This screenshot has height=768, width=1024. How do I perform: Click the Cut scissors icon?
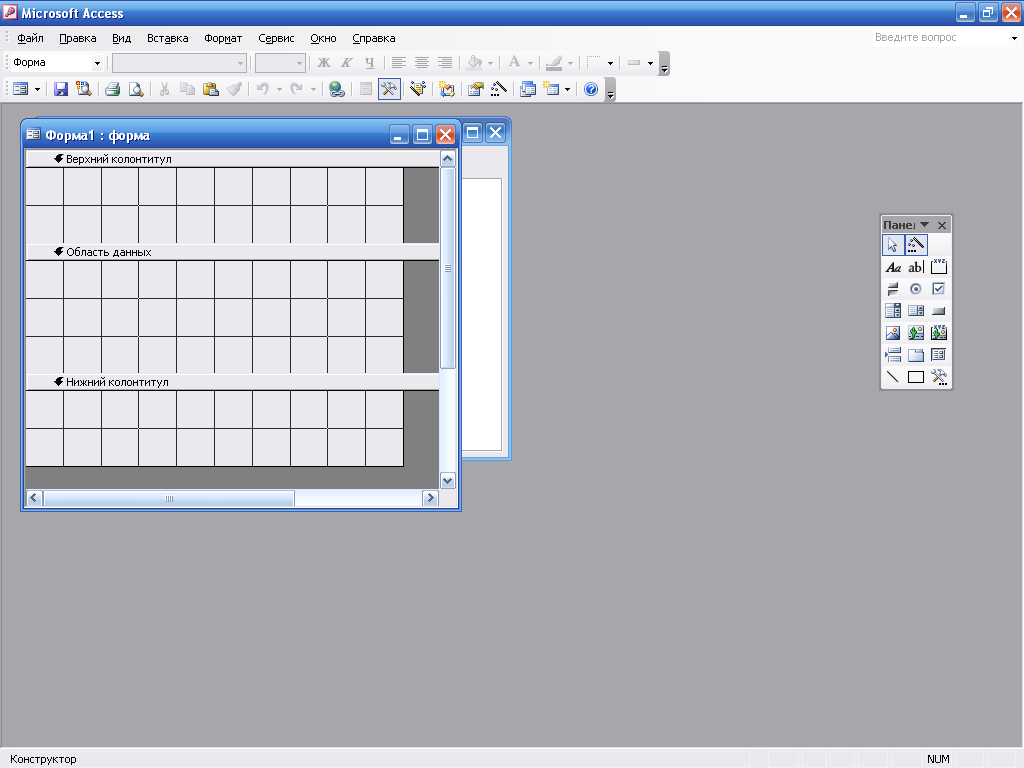[x=165, y=89]
